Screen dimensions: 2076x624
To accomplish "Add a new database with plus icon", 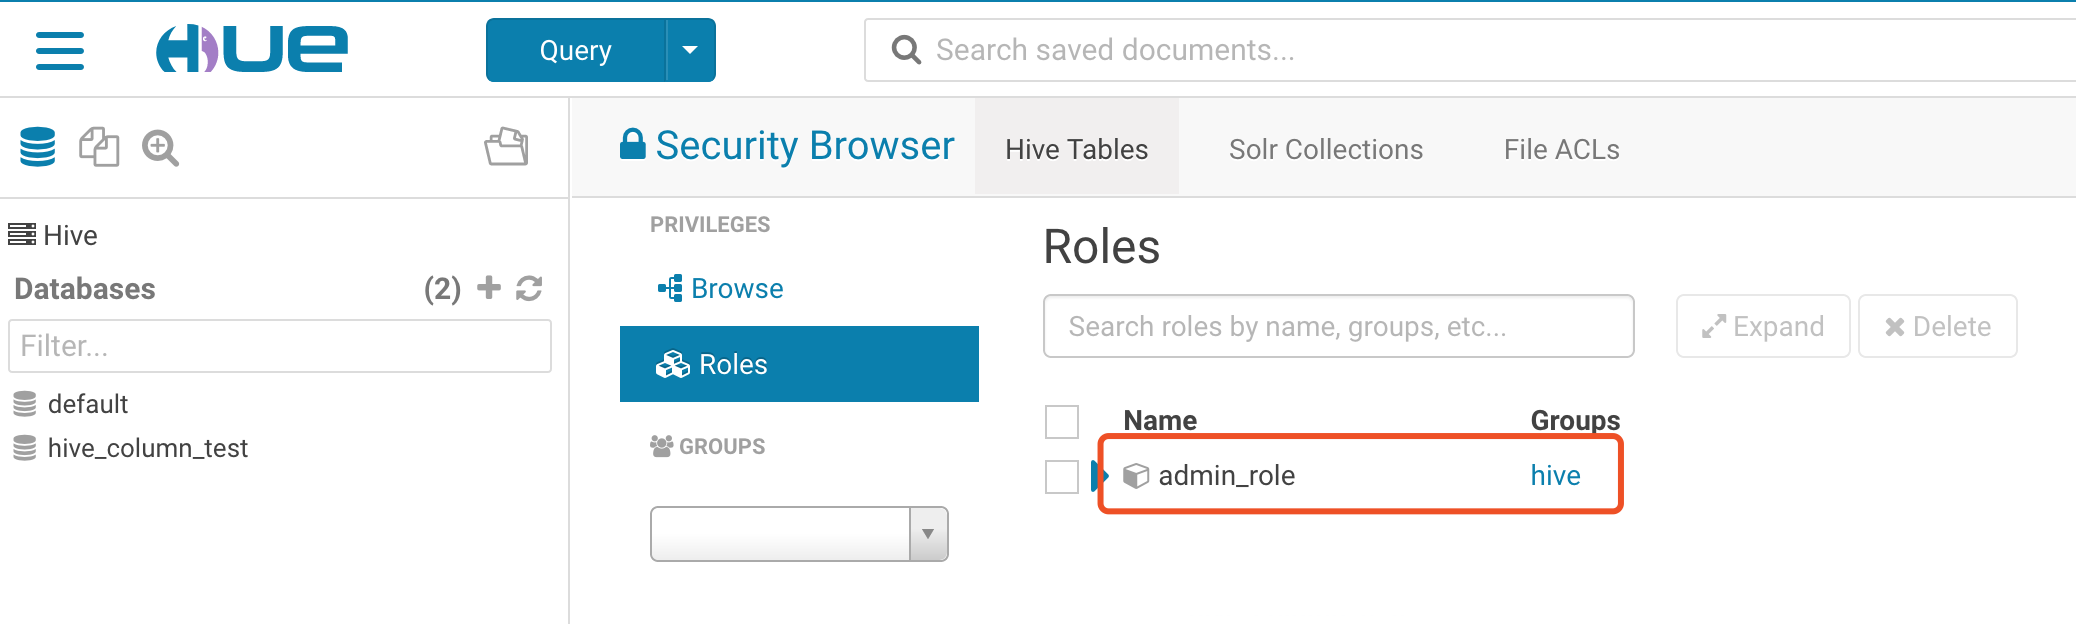I will (x=488, y=288).
